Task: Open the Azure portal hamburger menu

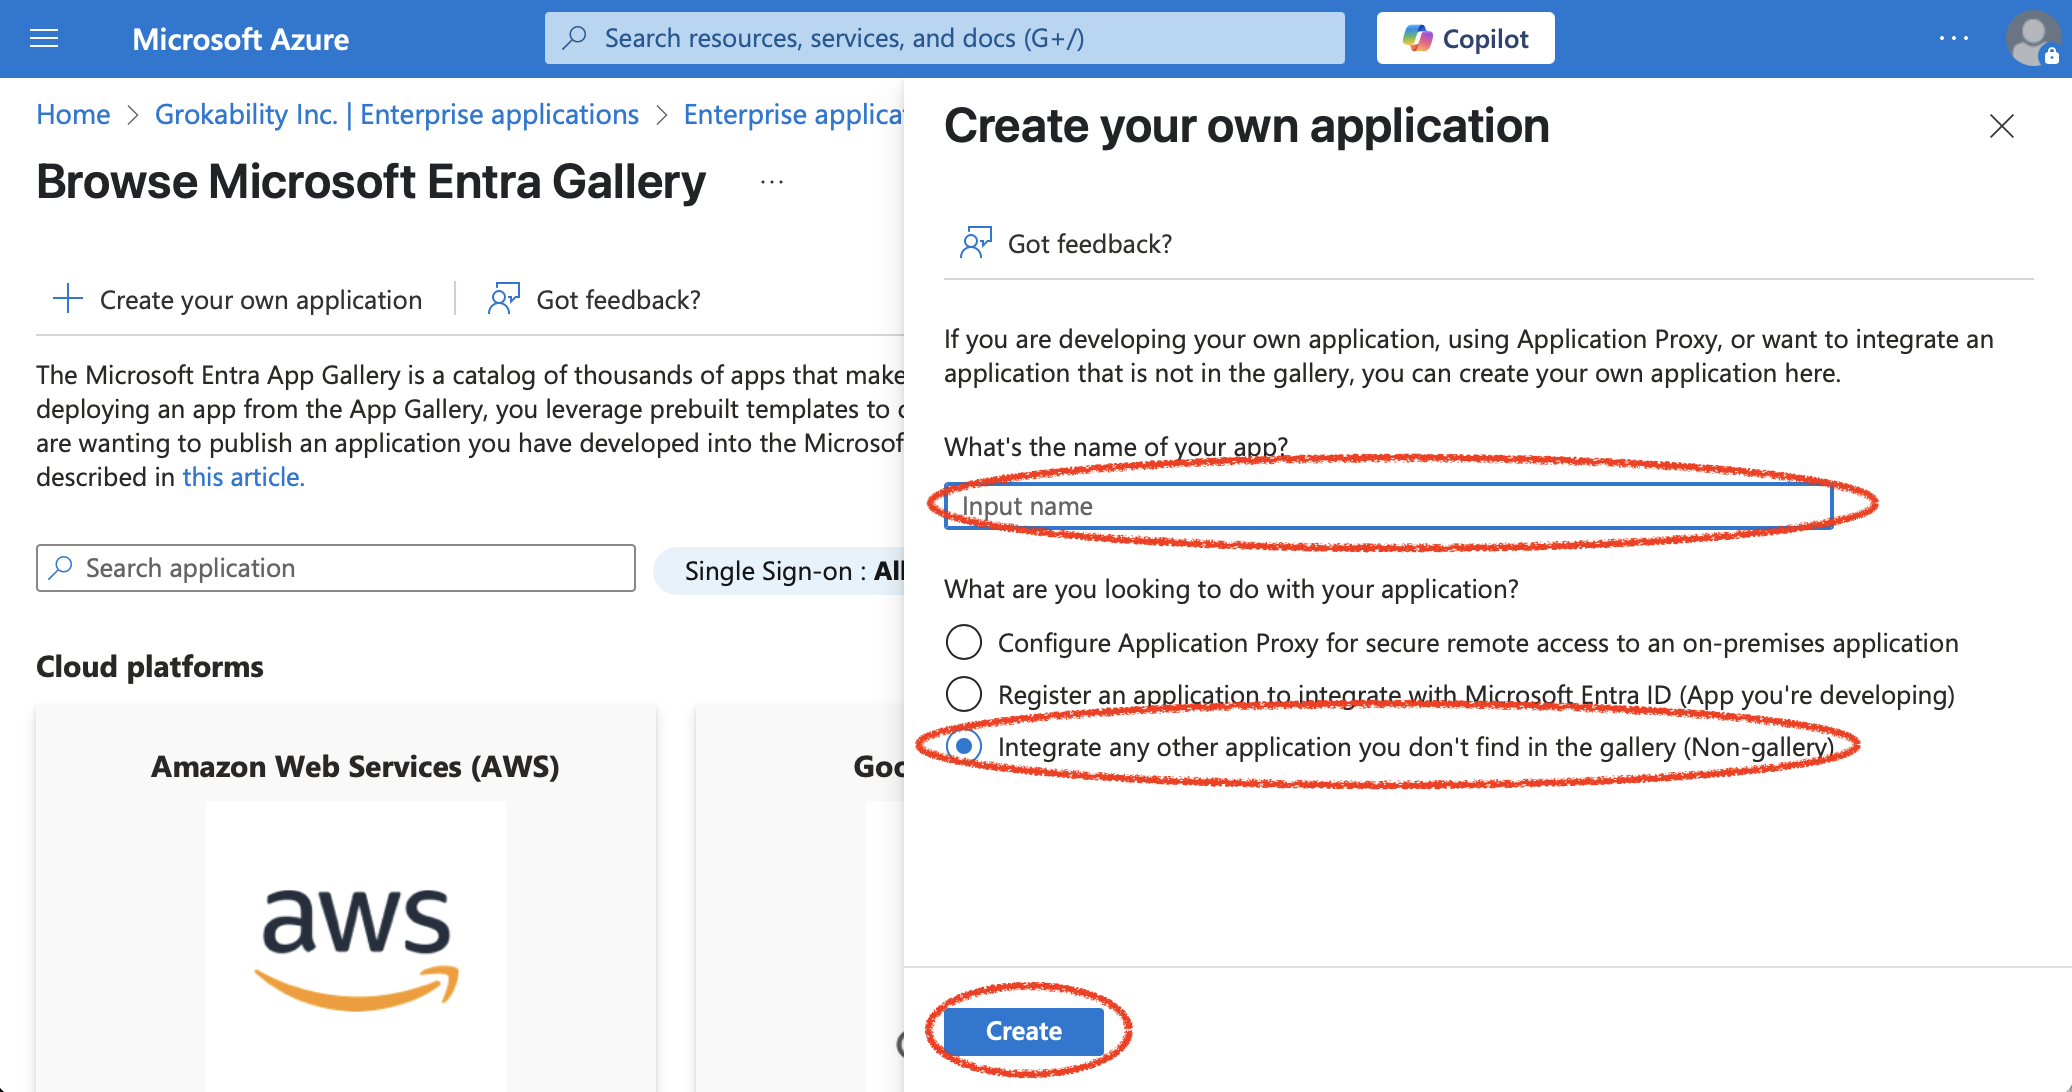Action: (44, 39)
